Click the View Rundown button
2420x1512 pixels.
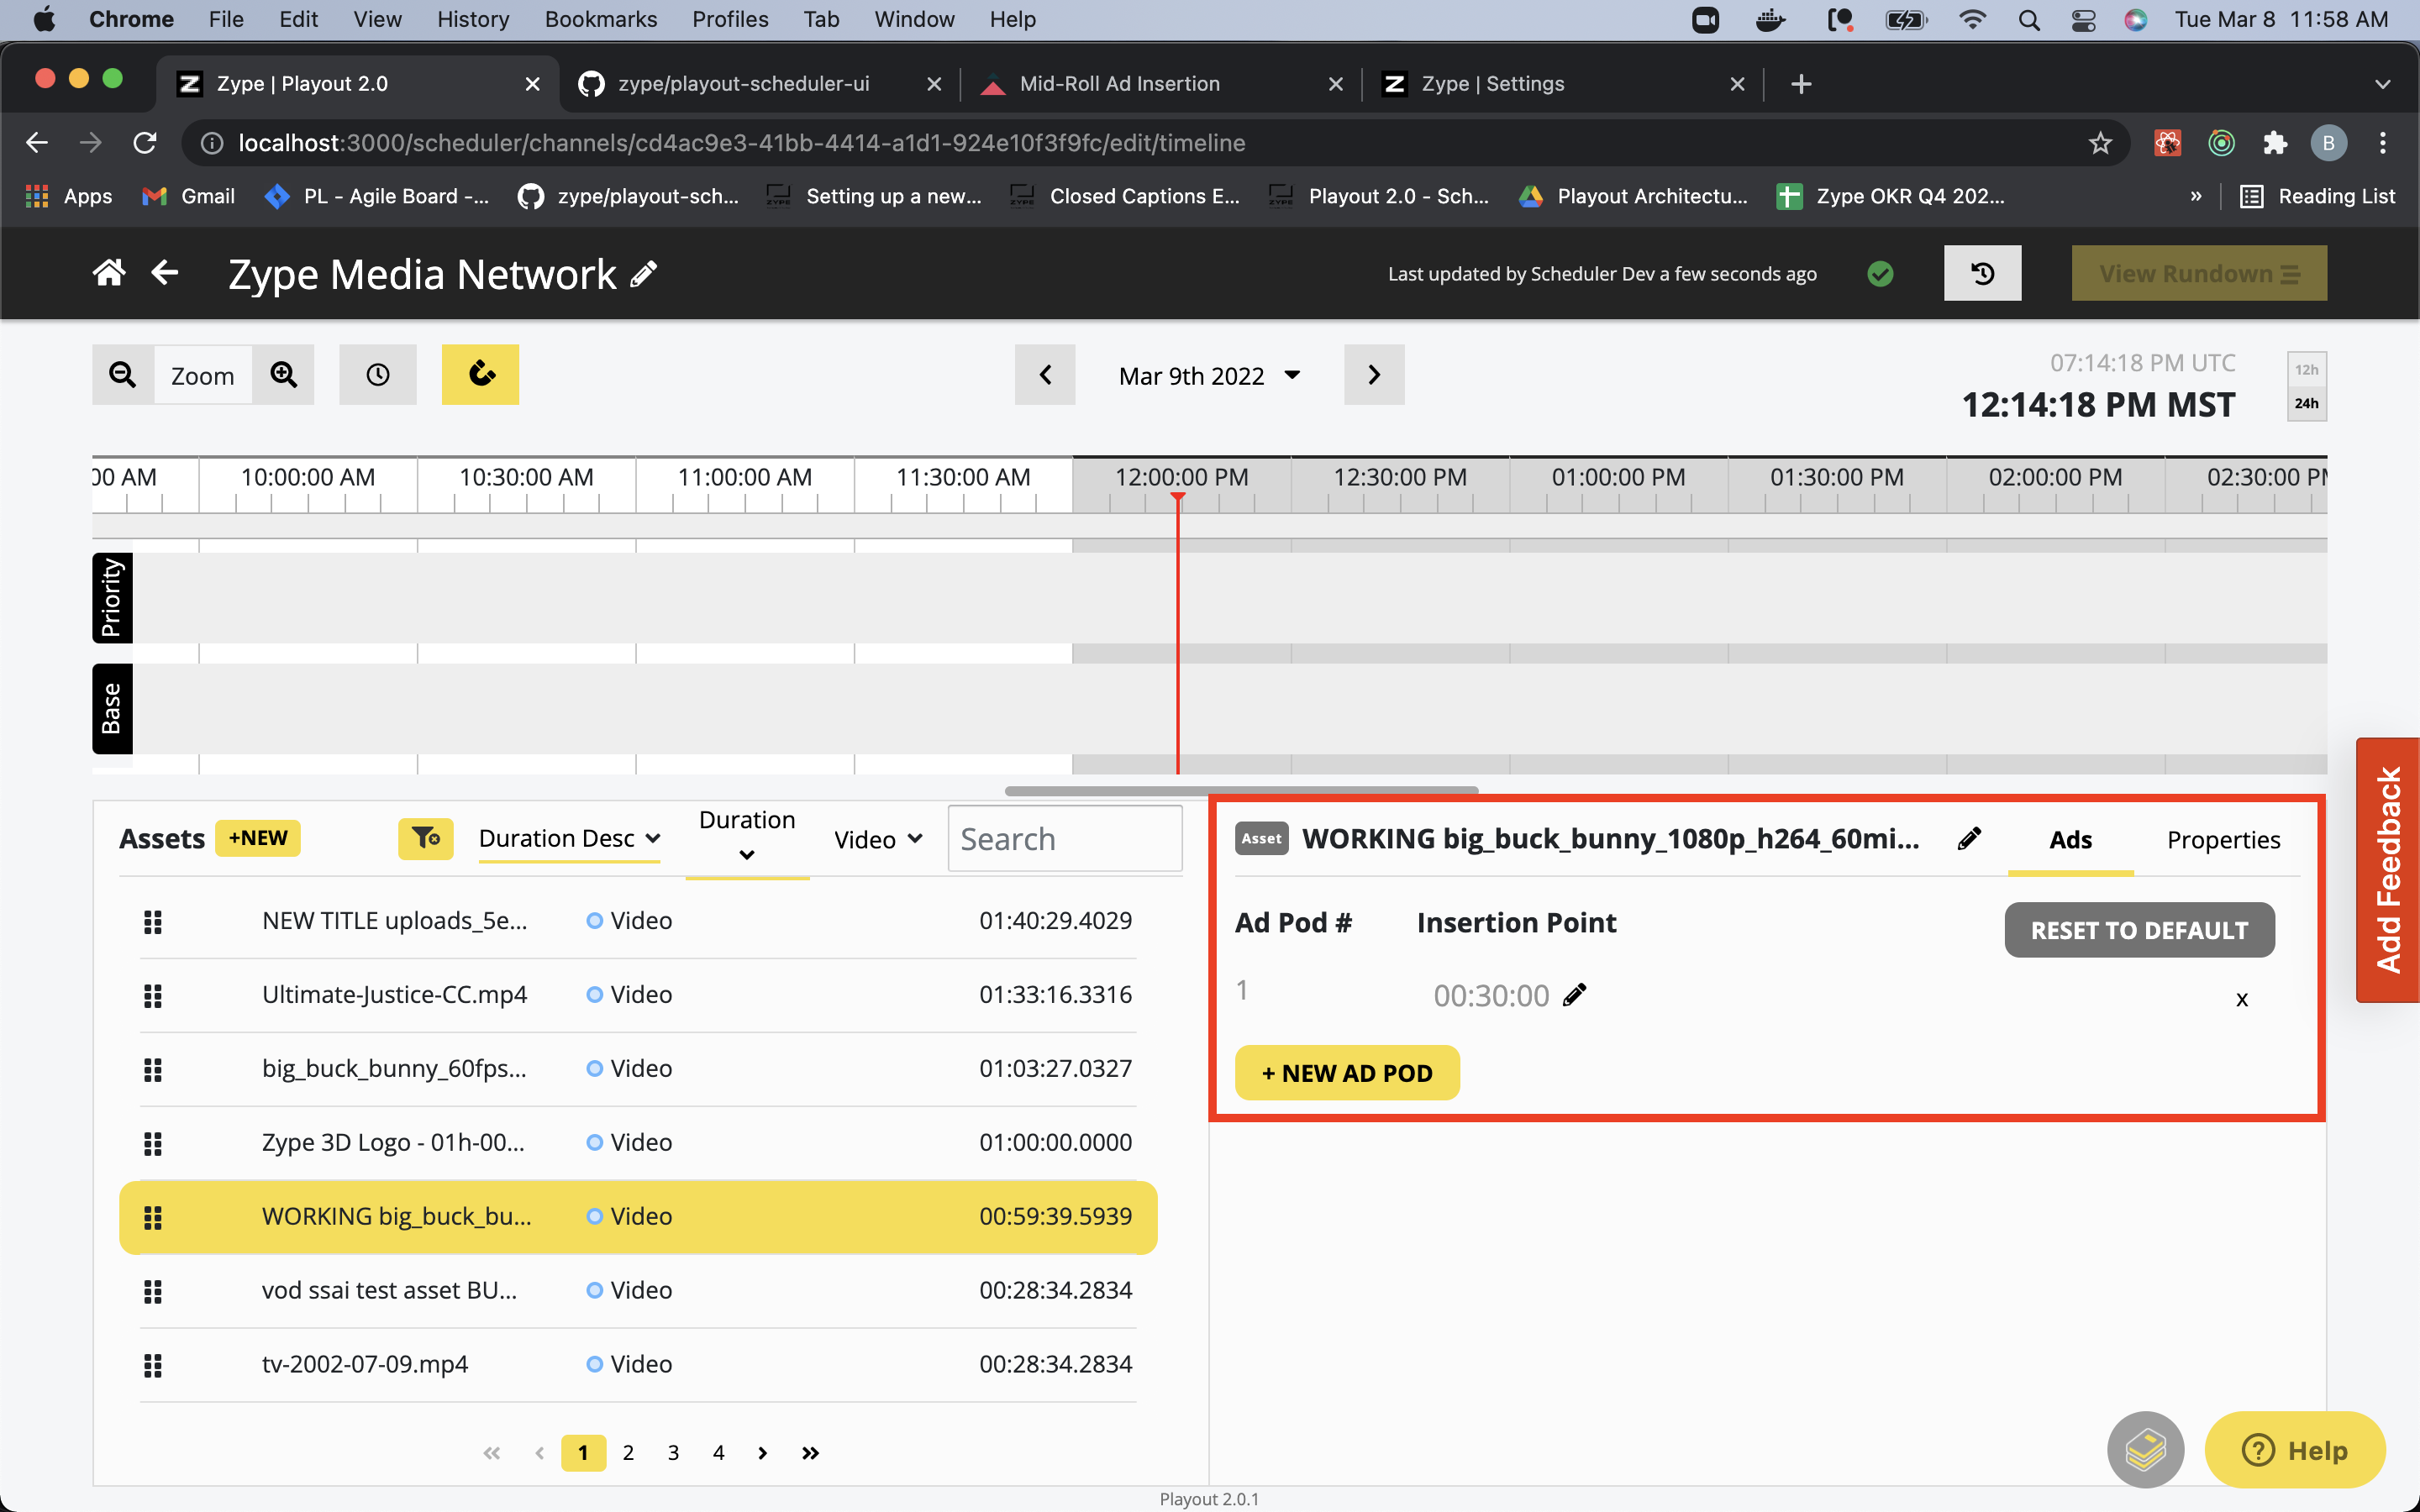click(2199, 273)
